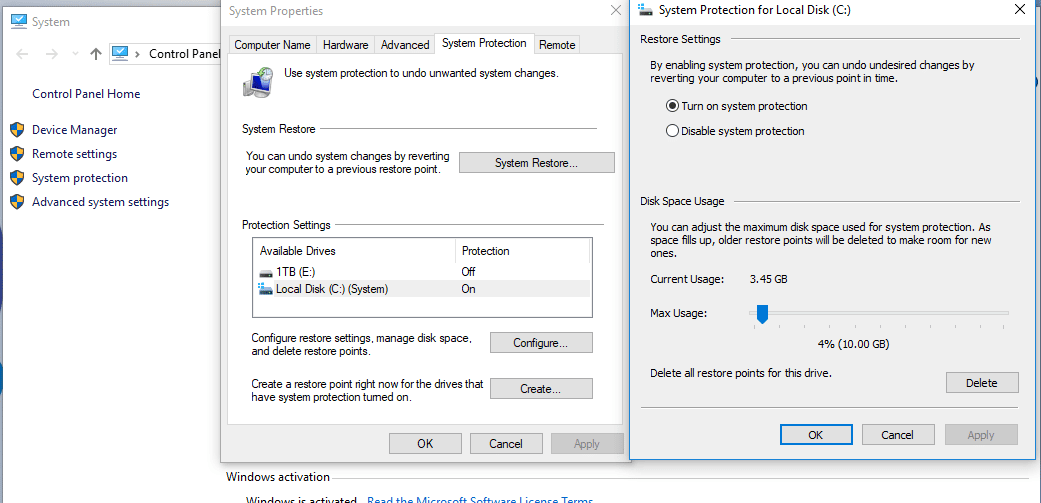Screen dimensions: 1041x503
Task: Click the Max Usage slider thumb
Action: pos(762,314)
